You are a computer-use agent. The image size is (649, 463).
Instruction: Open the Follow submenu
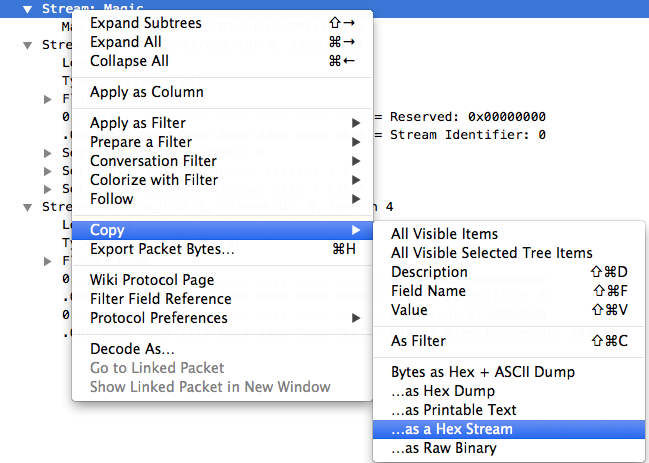pos(222,199)
